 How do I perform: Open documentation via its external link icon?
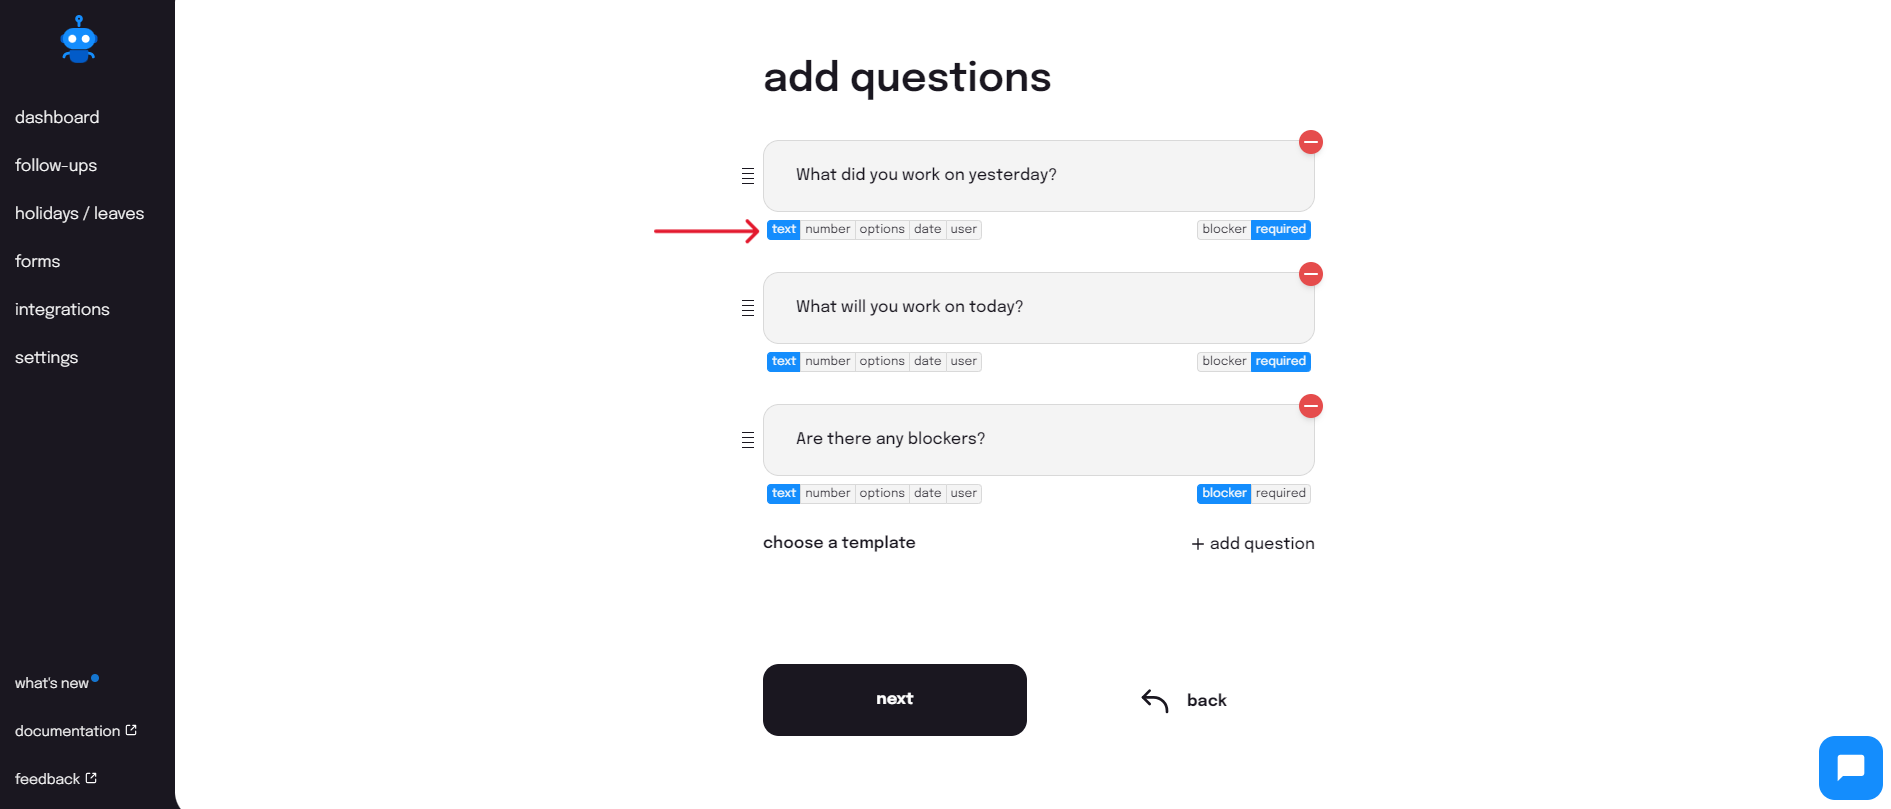click(131, 729)
